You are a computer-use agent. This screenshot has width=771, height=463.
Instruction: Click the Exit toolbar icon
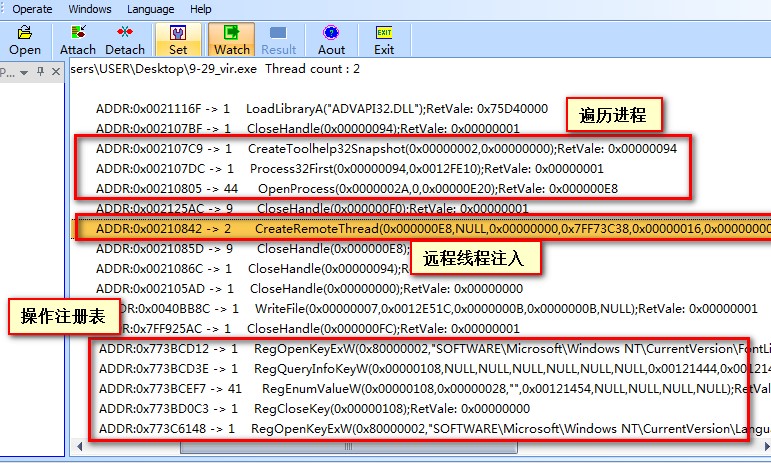coord(384,40)
